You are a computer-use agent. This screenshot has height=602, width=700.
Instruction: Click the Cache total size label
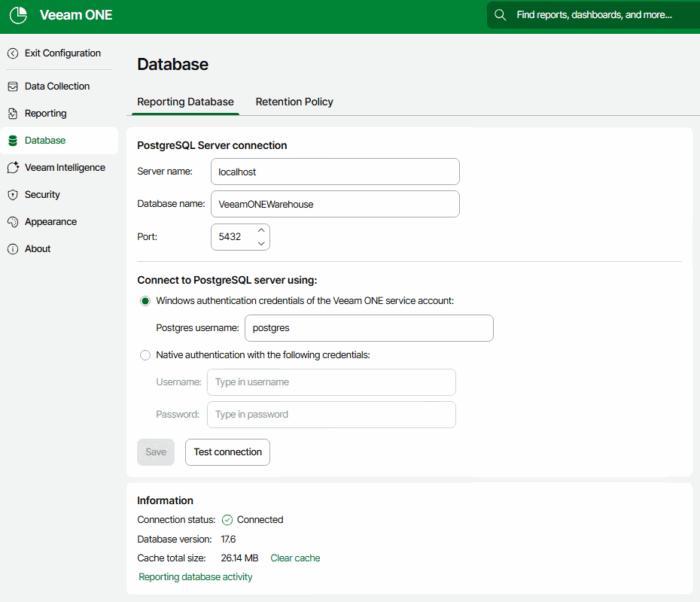click(x=171, y=558)
